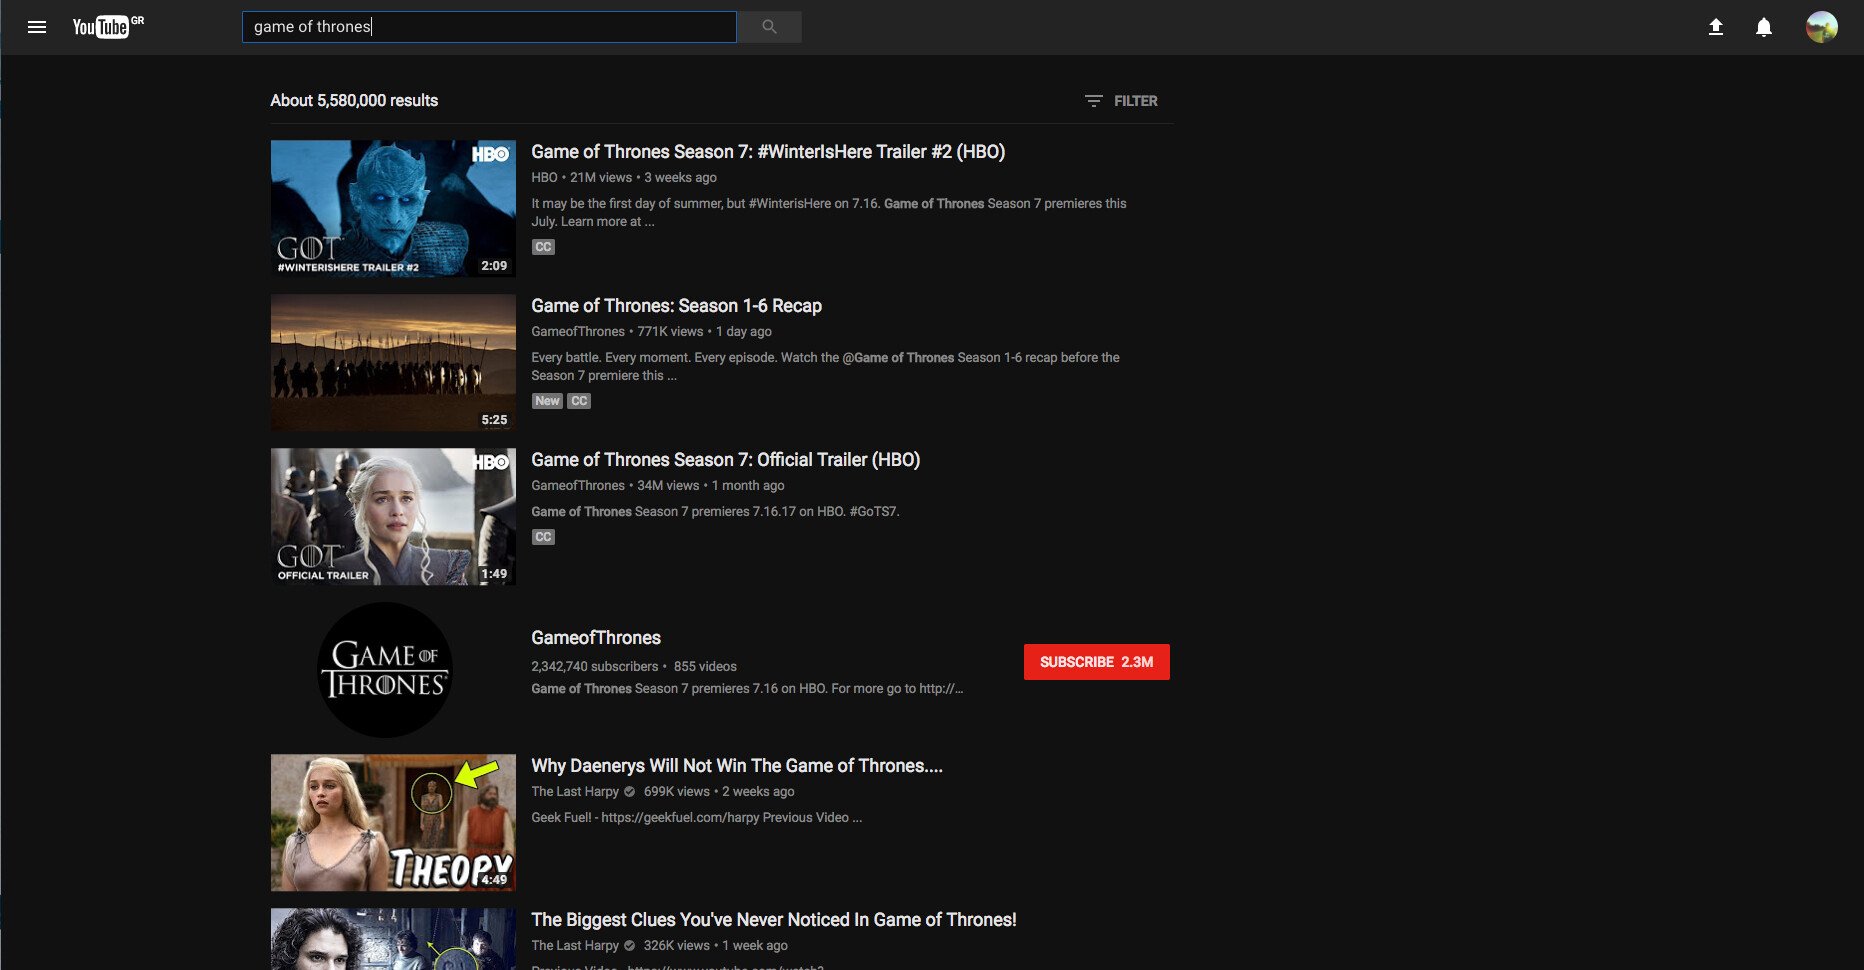1864x970 pixels.
Task: Open The Biggest Clues video thumbnail
Action: coord(393,938)
